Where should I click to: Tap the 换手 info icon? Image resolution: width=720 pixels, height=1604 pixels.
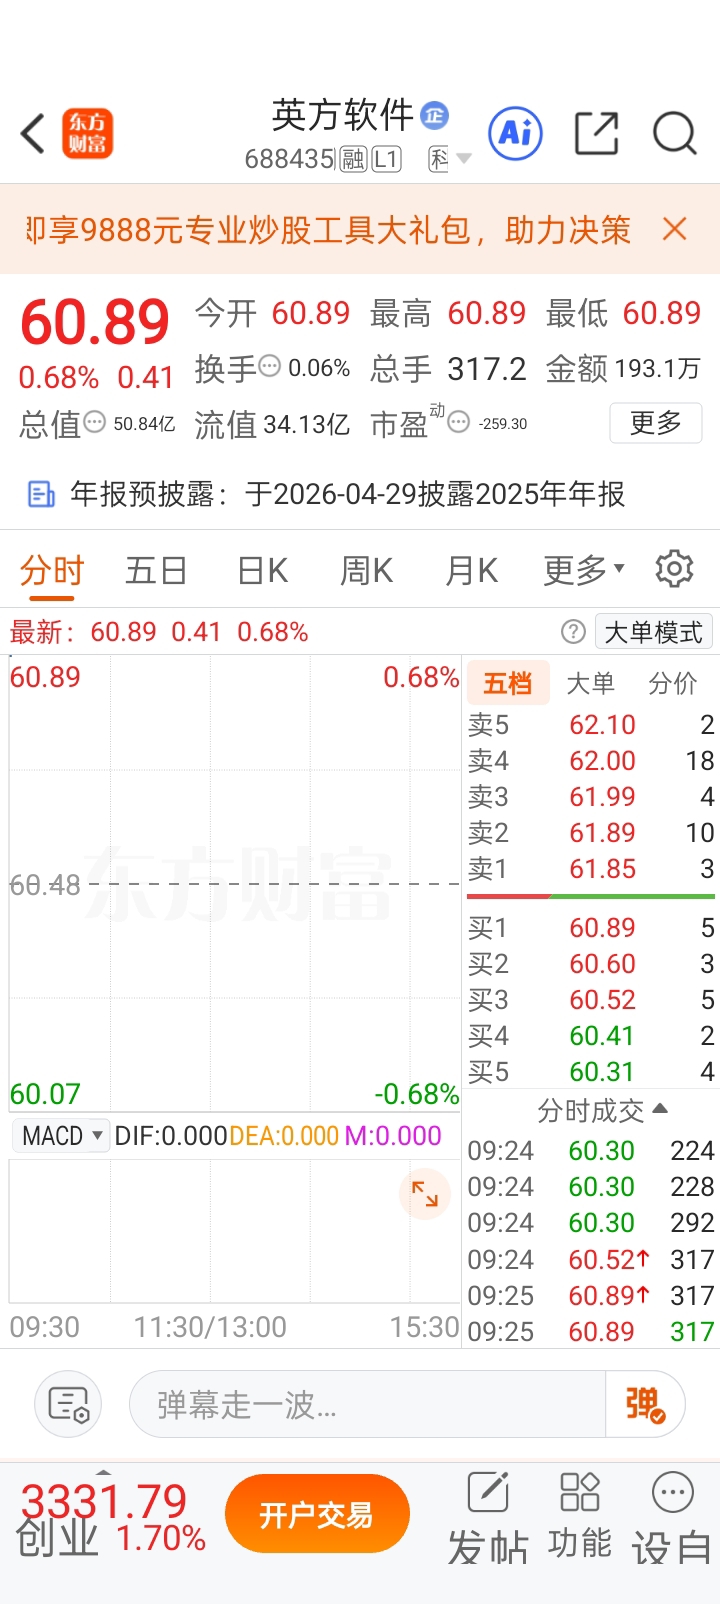270,367
